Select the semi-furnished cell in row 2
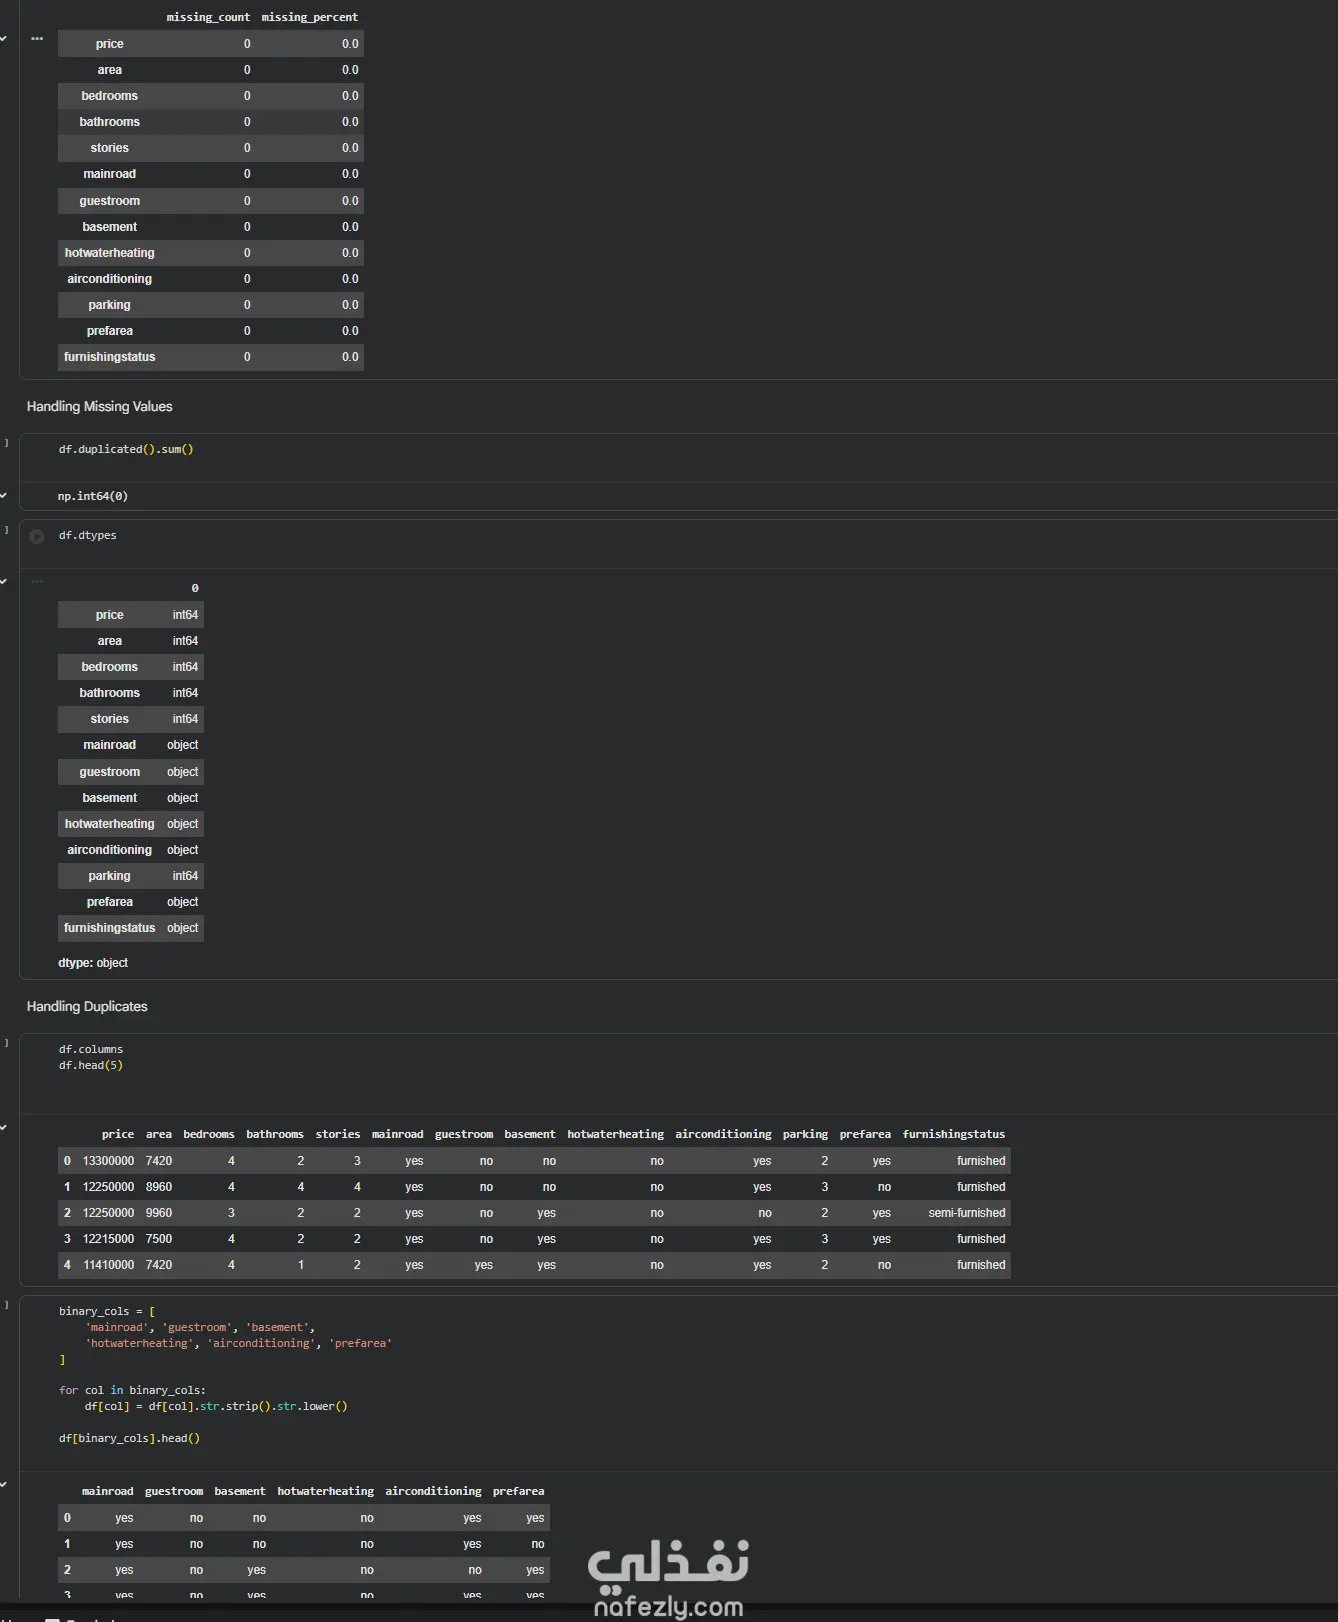The height and width of the screenshot is (1622, 1338). click(x=966, y=1213)
